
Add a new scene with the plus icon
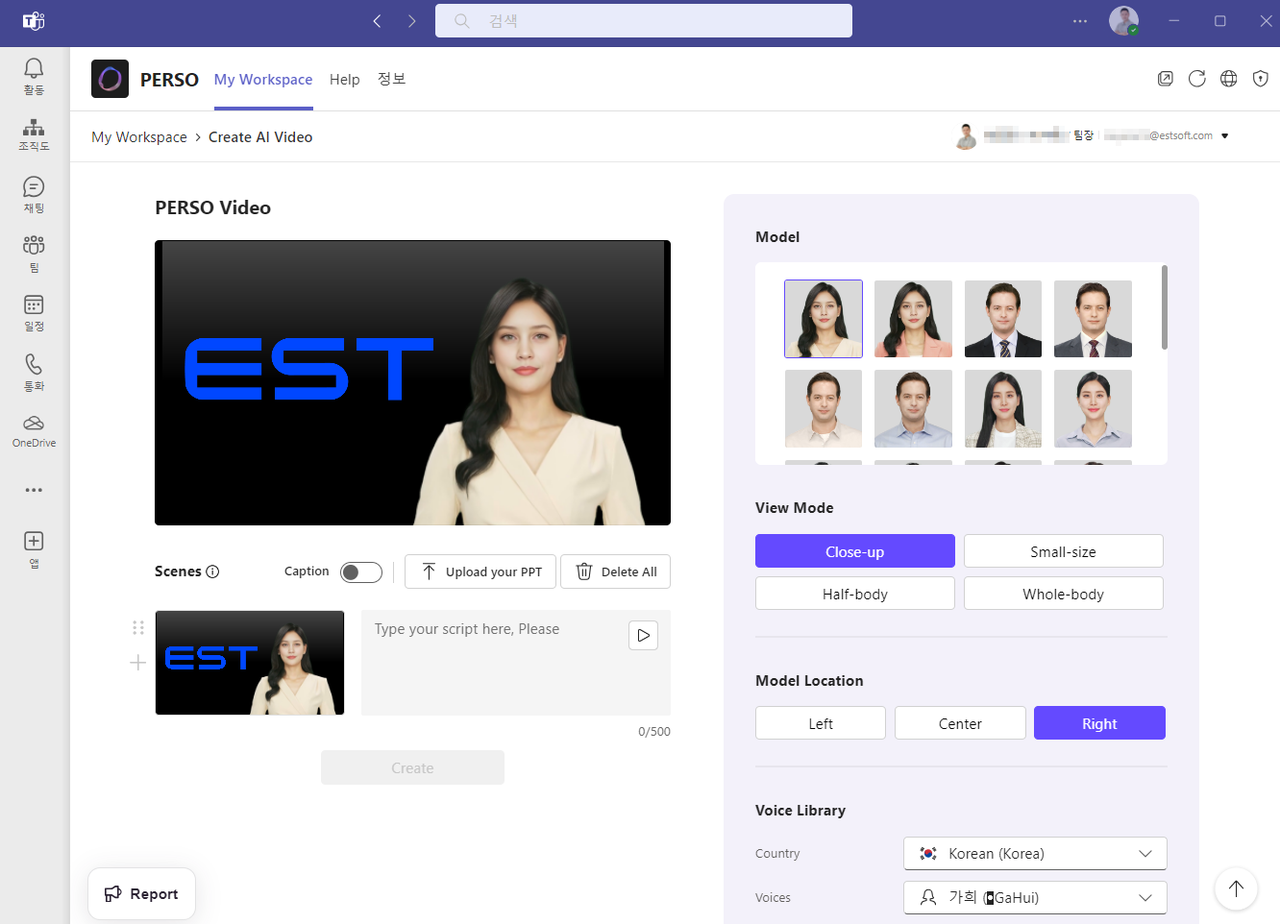point(137,662)
